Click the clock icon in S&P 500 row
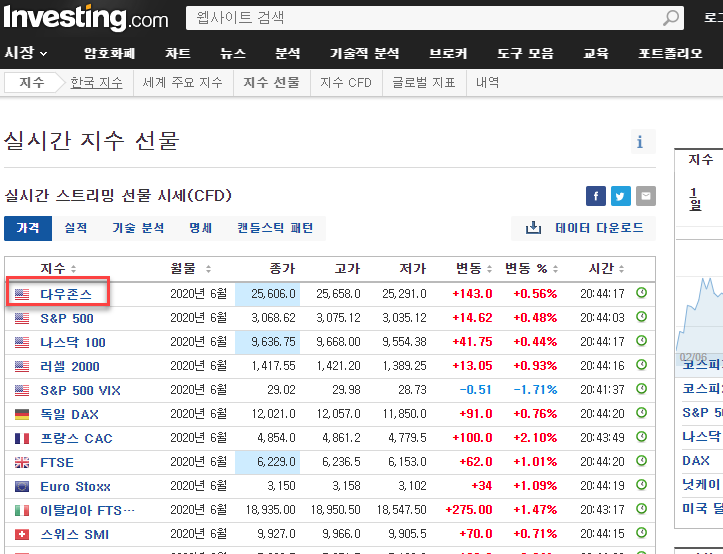The image size is (723, 554). pos(641,317)
